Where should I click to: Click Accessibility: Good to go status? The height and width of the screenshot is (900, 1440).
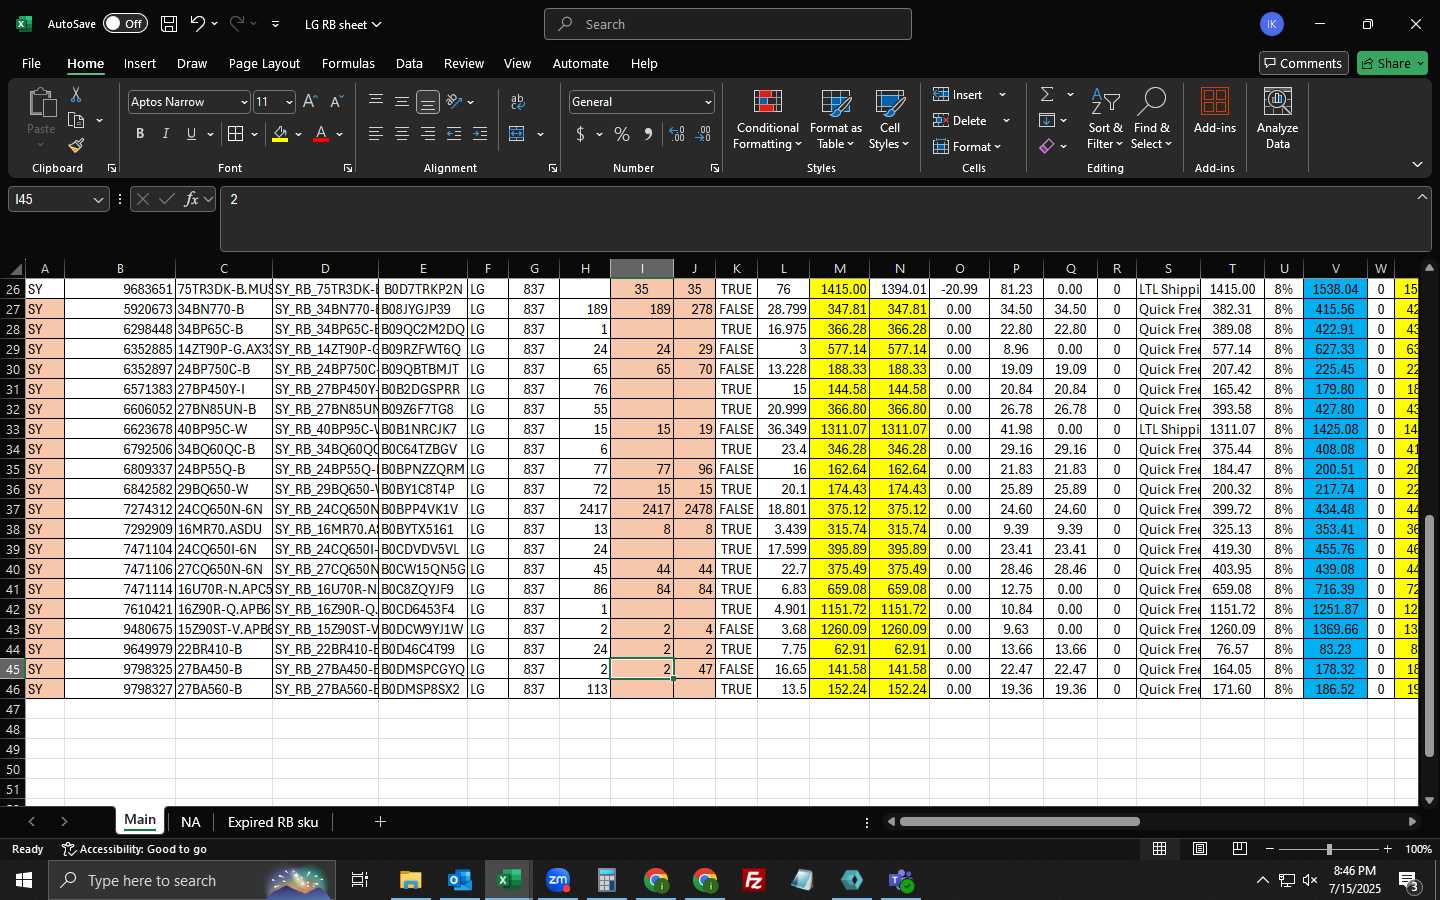point(134,849)
